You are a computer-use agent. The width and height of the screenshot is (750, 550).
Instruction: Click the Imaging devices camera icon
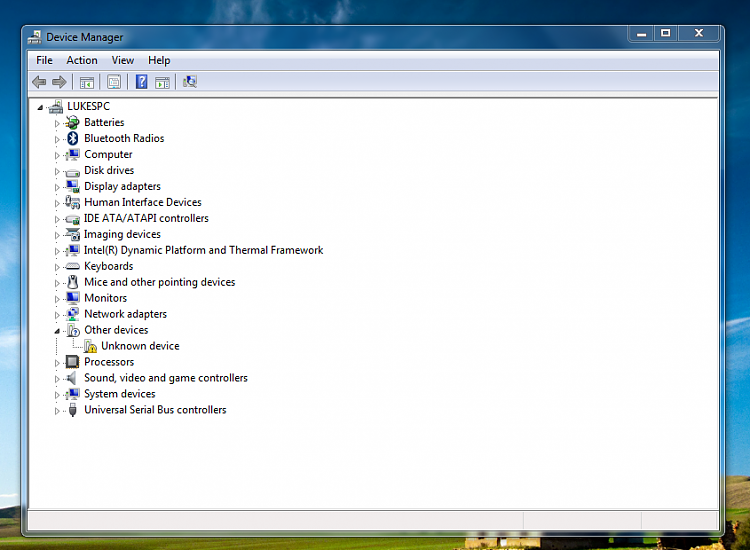tap(73, 234)
